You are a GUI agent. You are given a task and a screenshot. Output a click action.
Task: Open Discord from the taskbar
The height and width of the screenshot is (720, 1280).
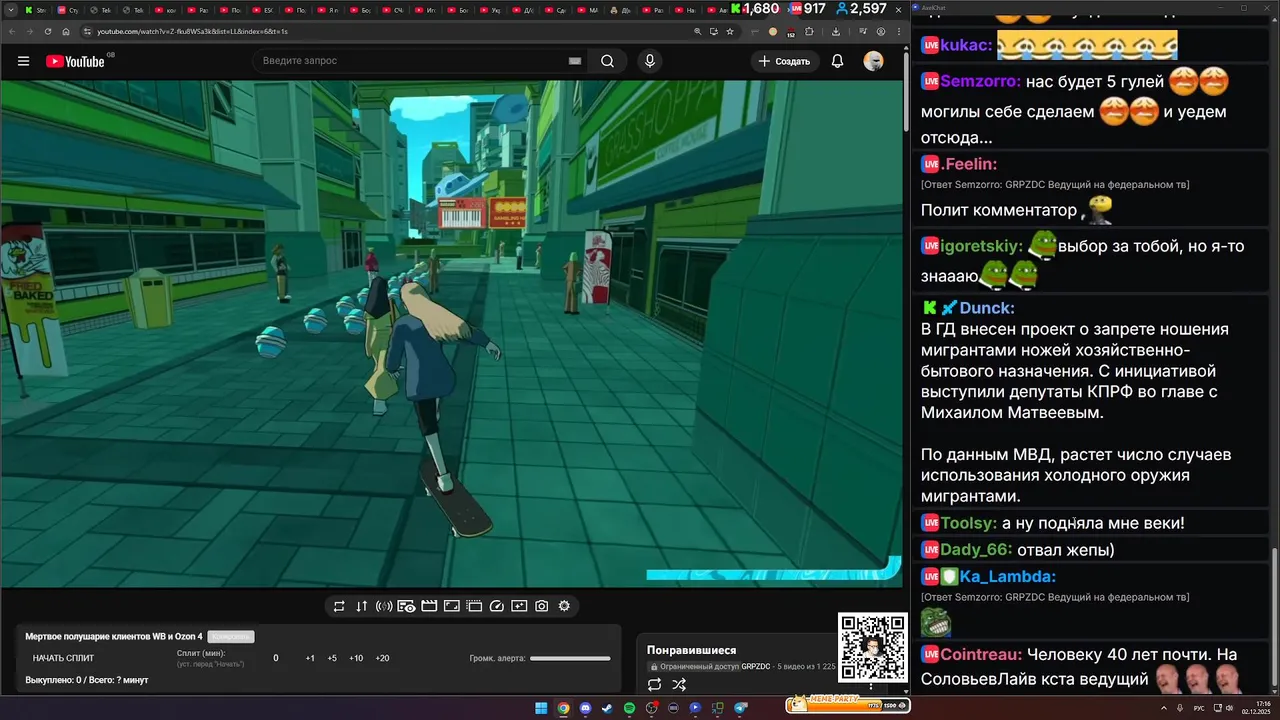[585, 708]
